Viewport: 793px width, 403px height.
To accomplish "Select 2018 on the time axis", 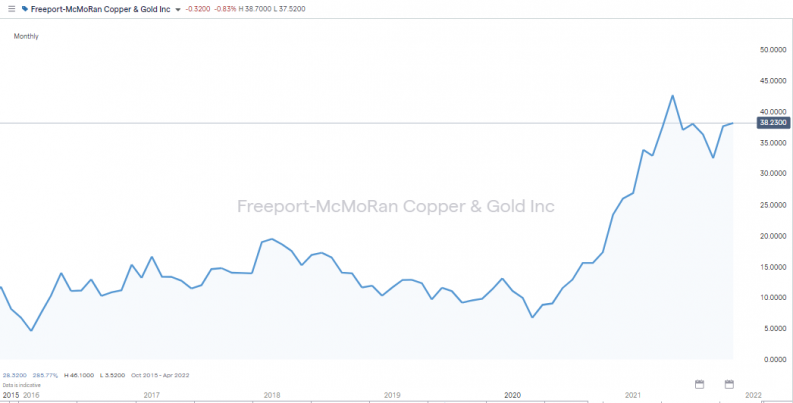I will (271, 396).
